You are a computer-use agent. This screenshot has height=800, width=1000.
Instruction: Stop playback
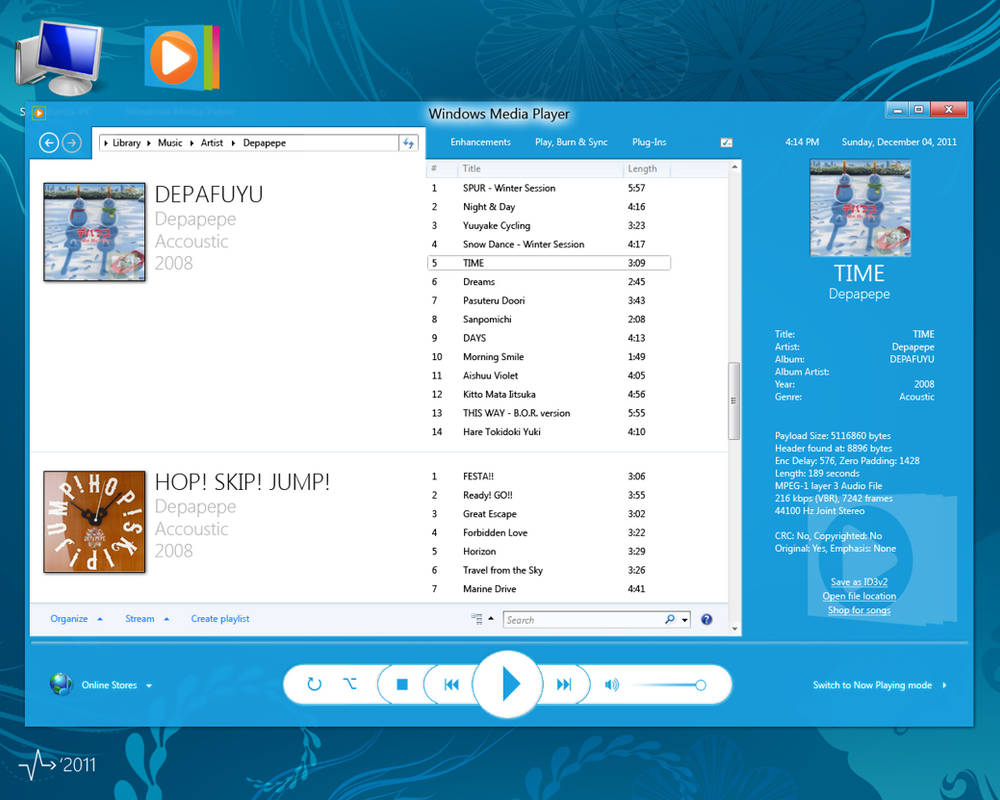pos(402,684)
